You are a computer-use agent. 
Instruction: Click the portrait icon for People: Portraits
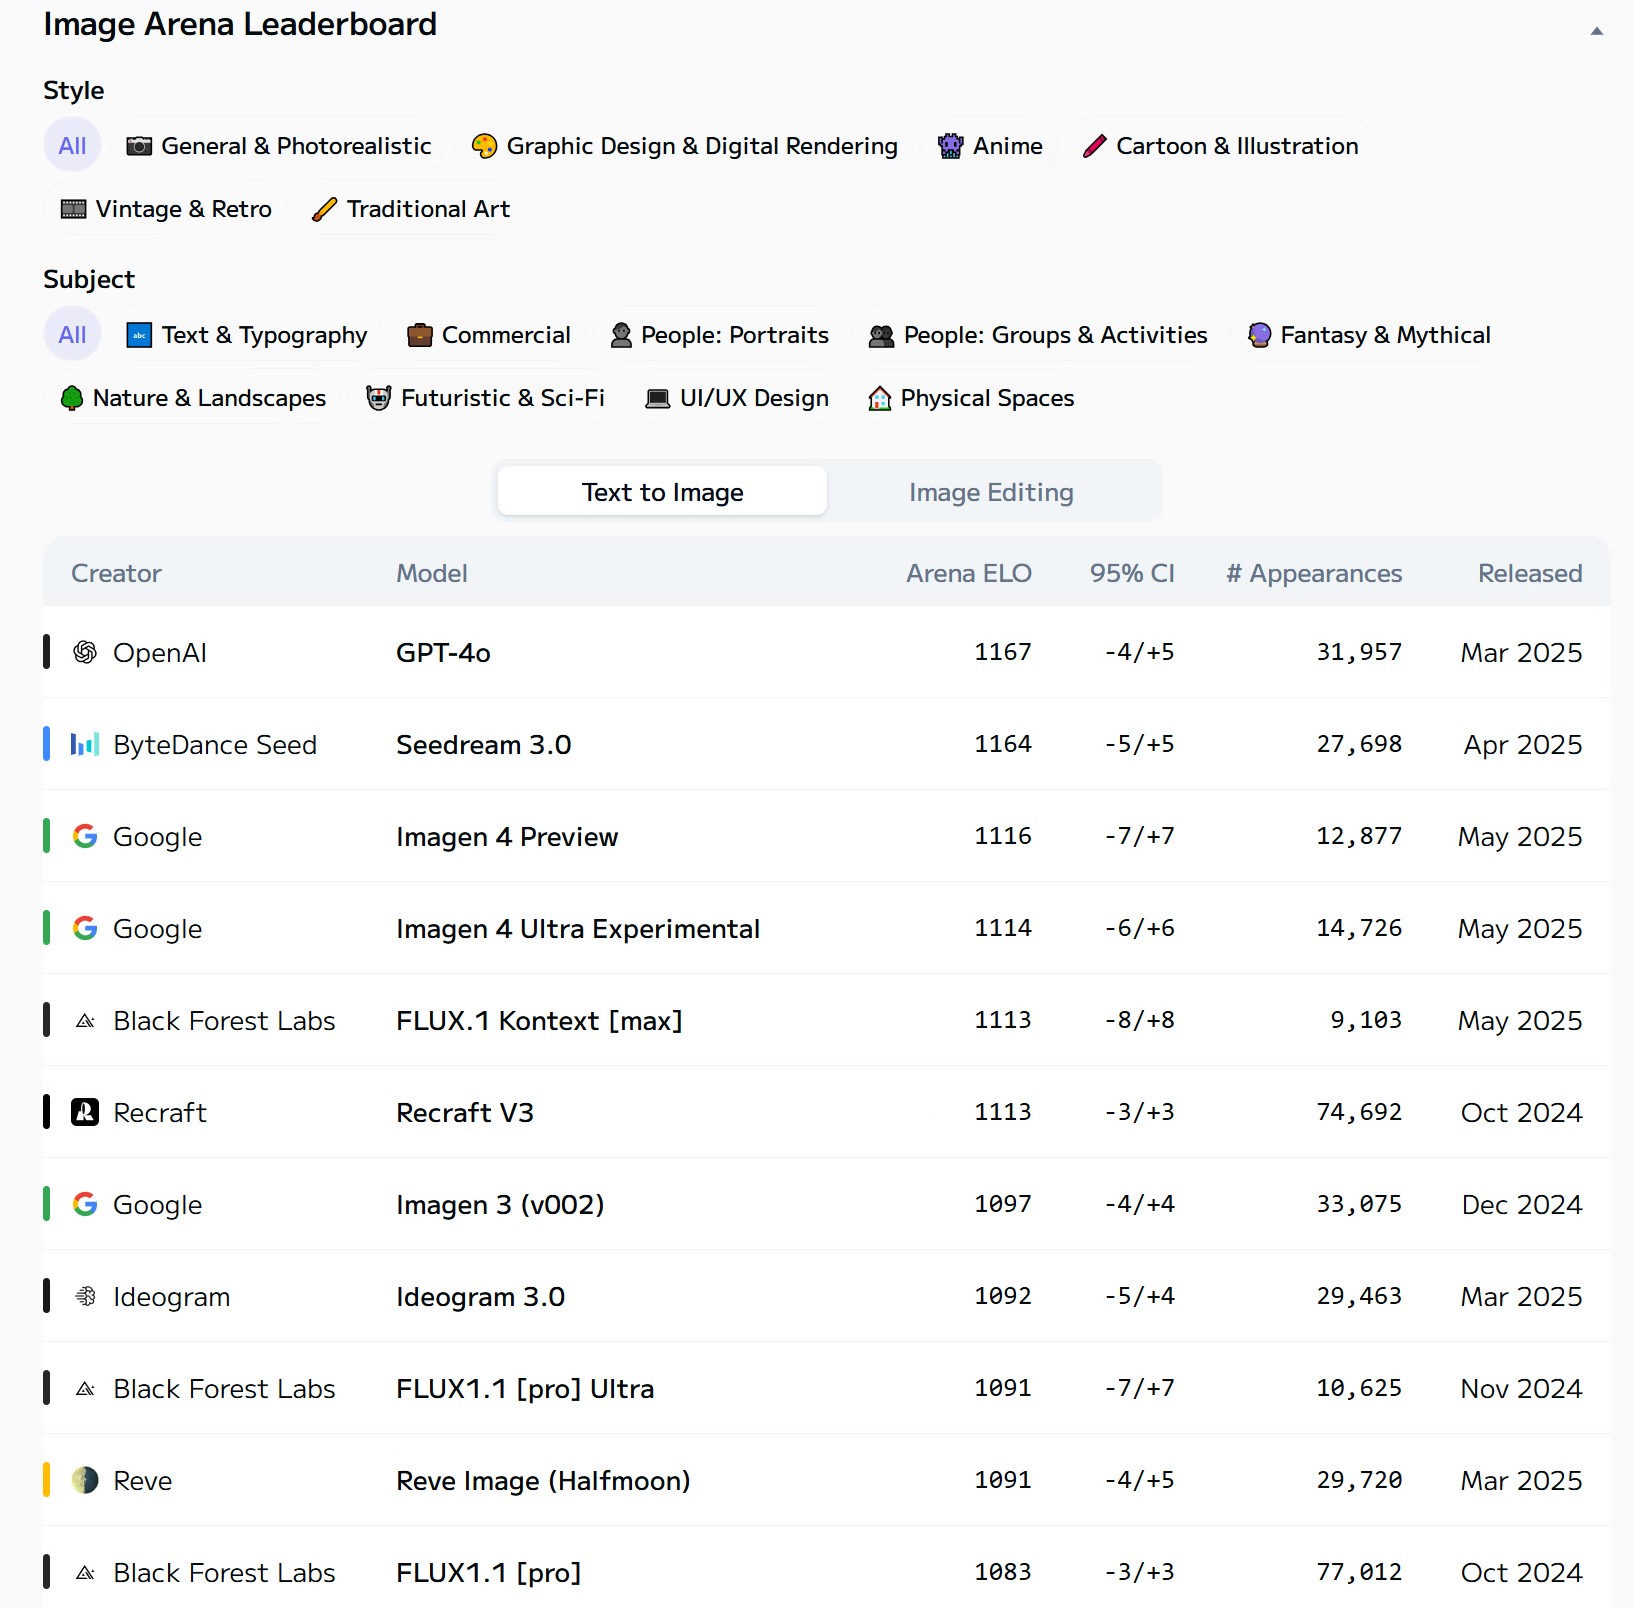pos(621,335)
